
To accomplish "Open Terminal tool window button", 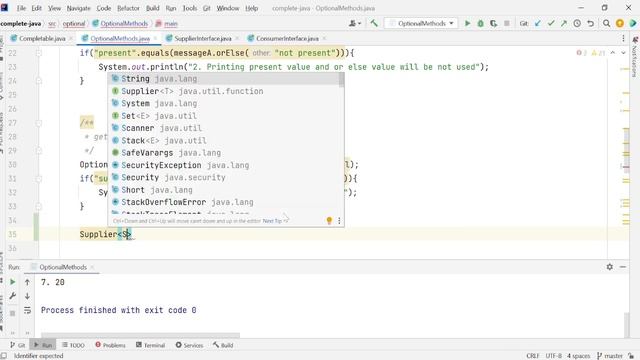I will coord(151,345).
